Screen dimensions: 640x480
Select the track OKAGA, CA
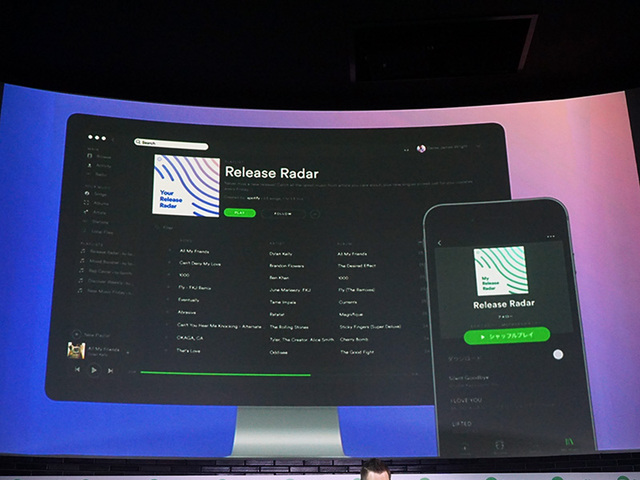(189, 338)
